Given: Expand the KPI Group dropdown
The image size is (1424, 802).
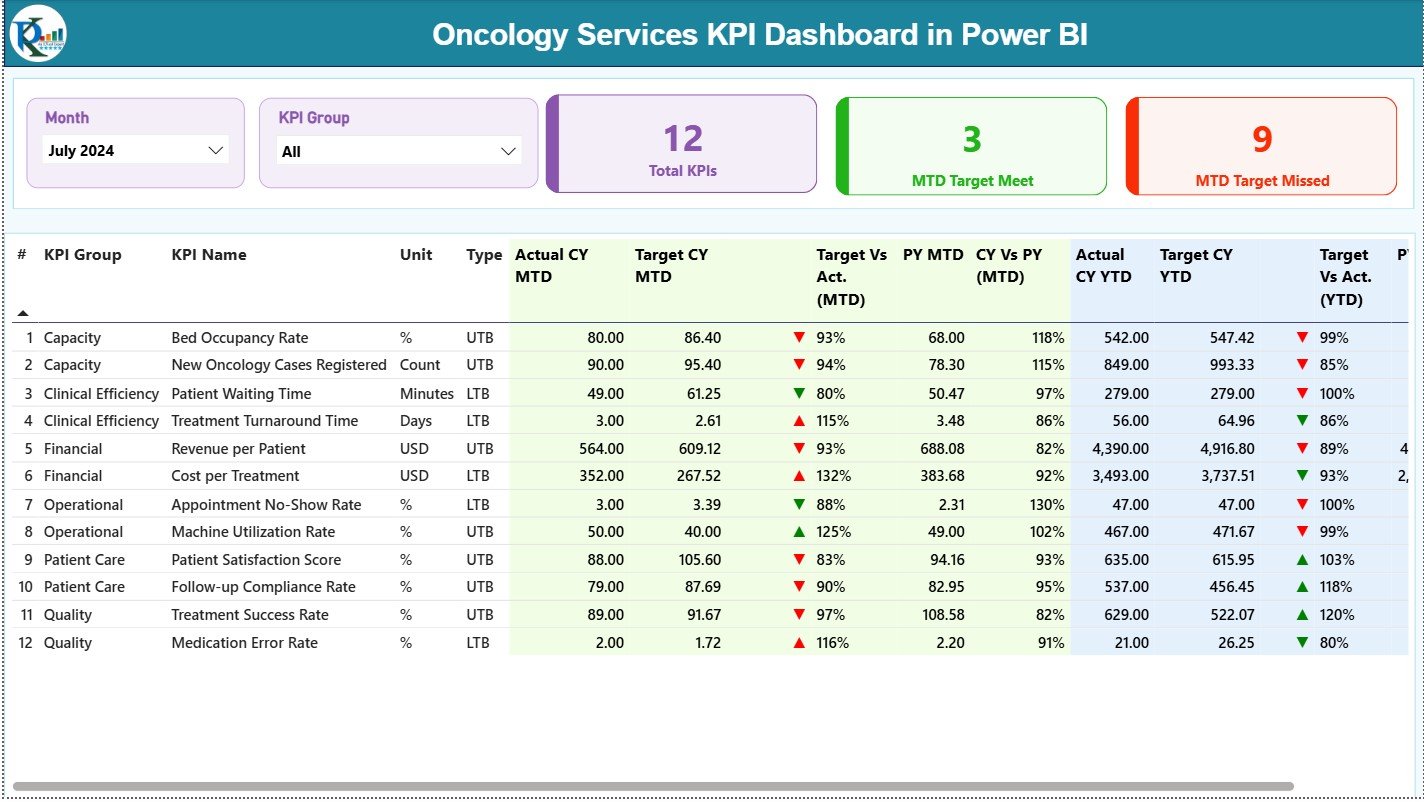Looking at the screenshot, I should (511, 150).
